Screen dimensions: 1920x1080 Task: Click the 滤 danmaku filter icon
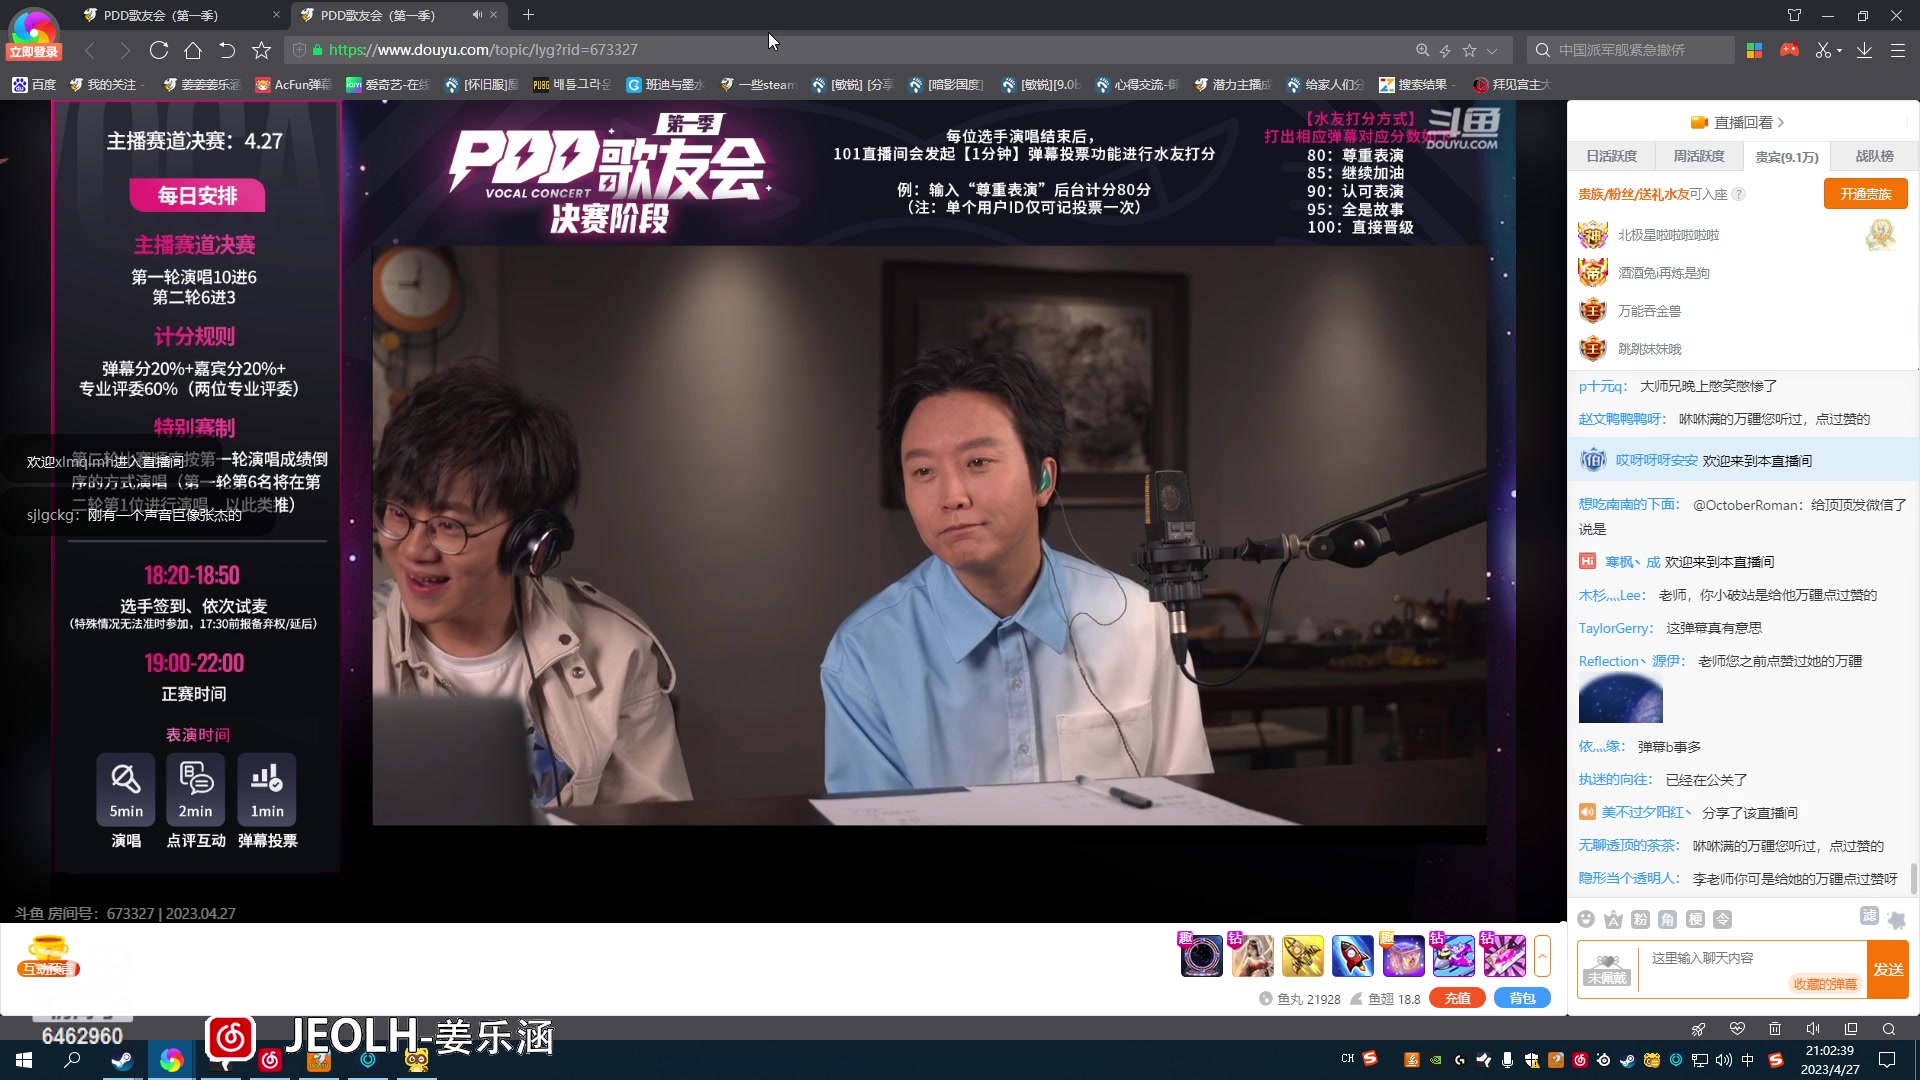pos(1869,917)
